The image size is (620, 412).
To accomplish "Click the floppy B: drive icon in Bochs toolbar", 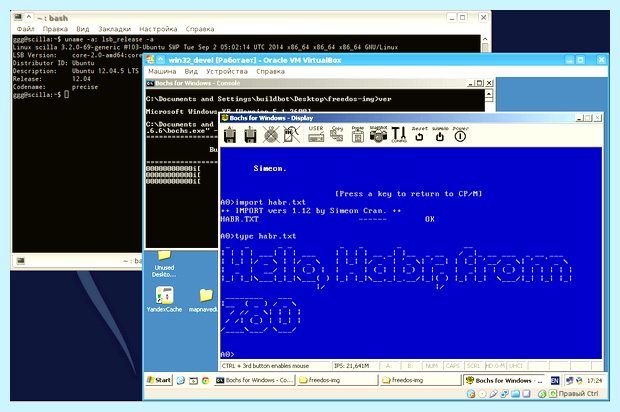I will pos(250,135).
